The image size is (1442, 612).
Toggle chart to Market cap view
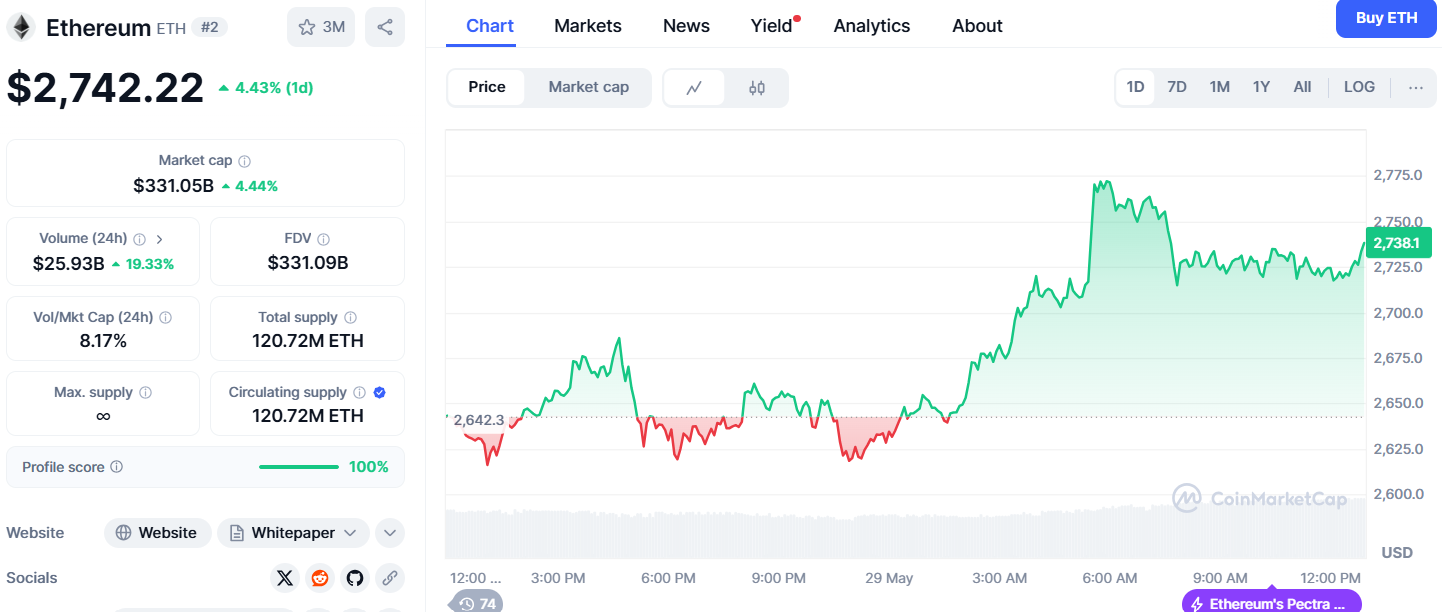point(589,87)
